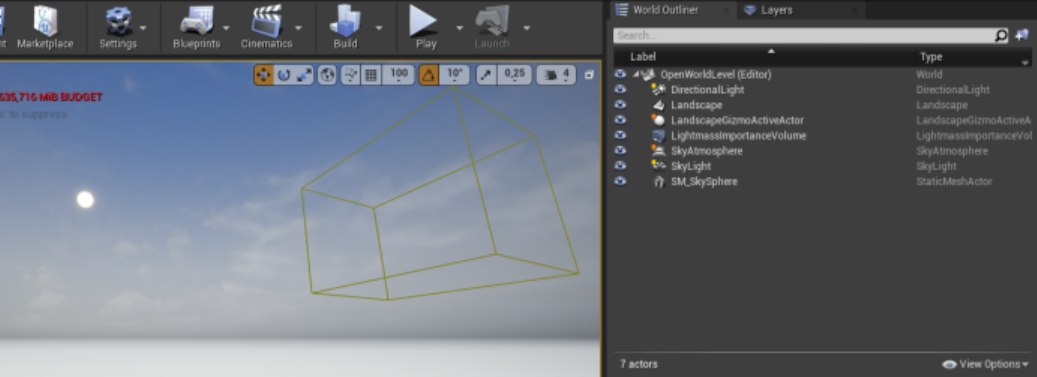Maximize or restore the viewport

point(589,75)
